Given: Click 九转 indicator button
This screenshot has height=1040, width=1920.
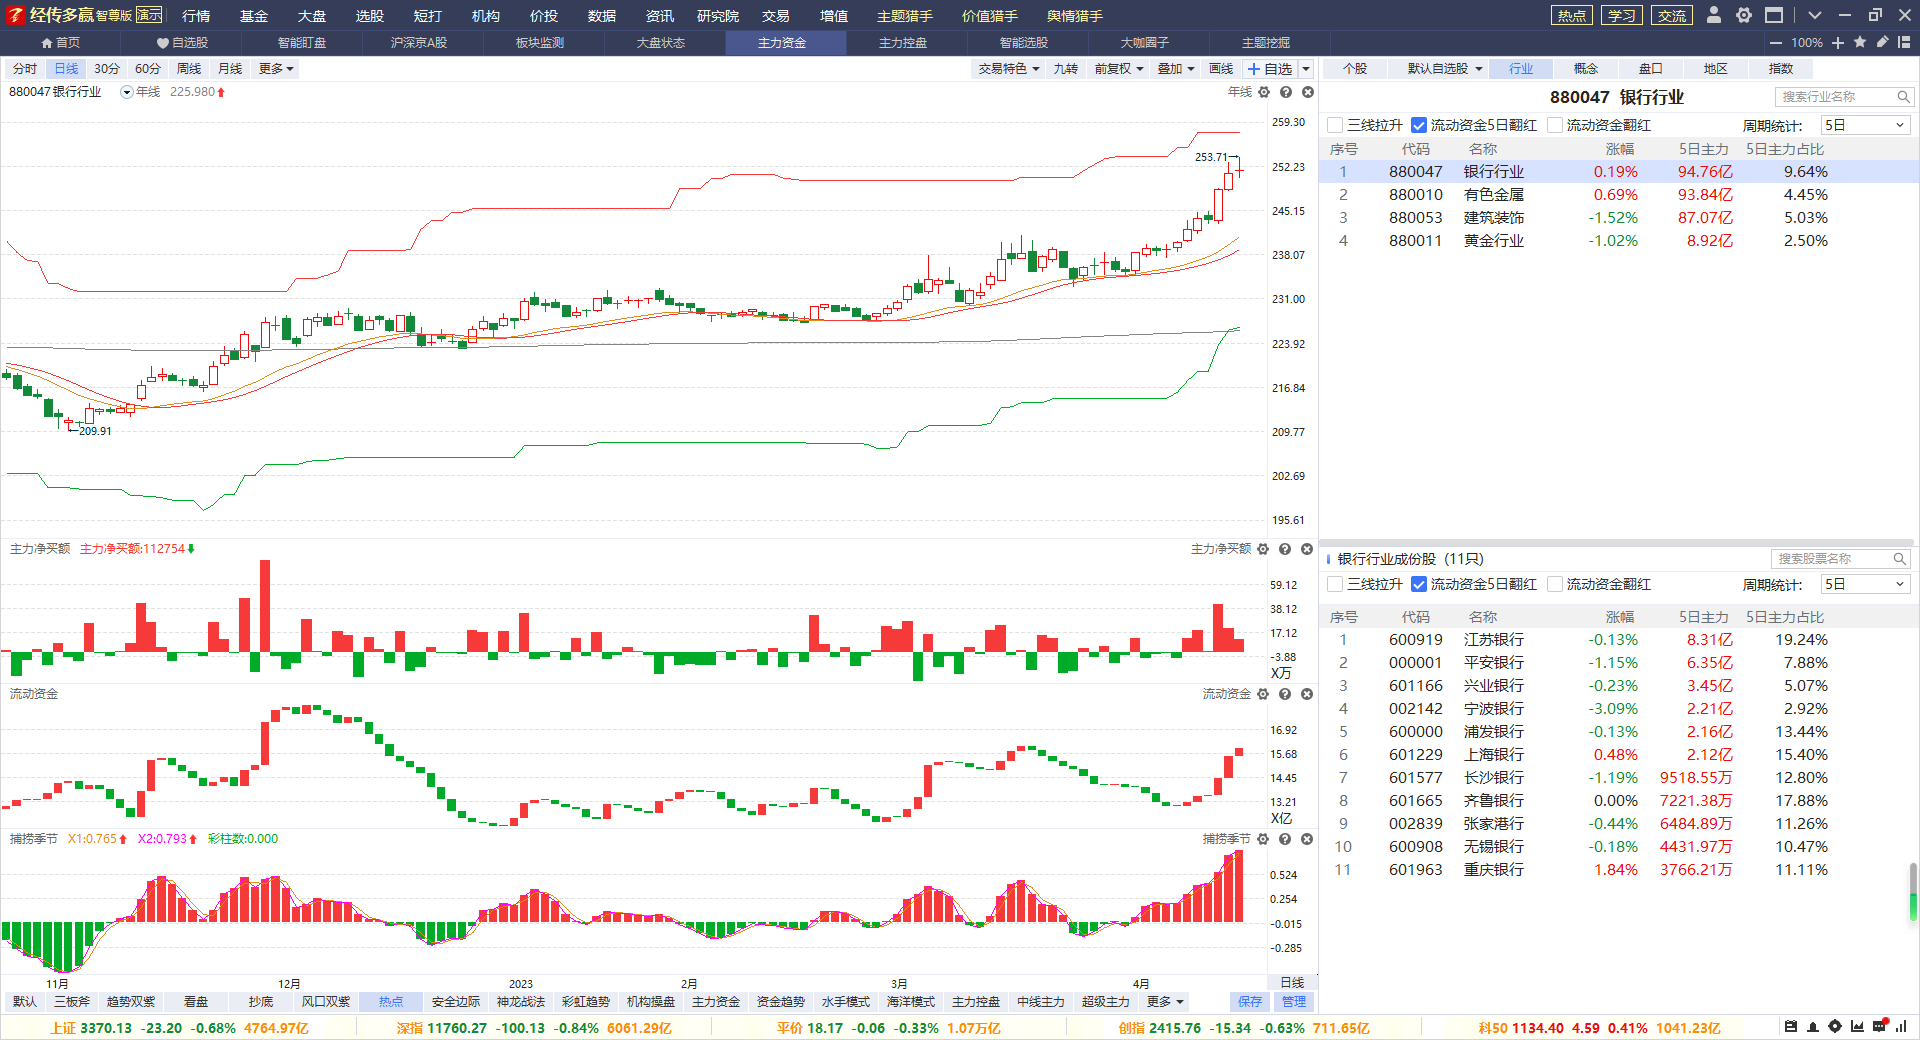Looking at the screenshot, I should (1066, 69).
